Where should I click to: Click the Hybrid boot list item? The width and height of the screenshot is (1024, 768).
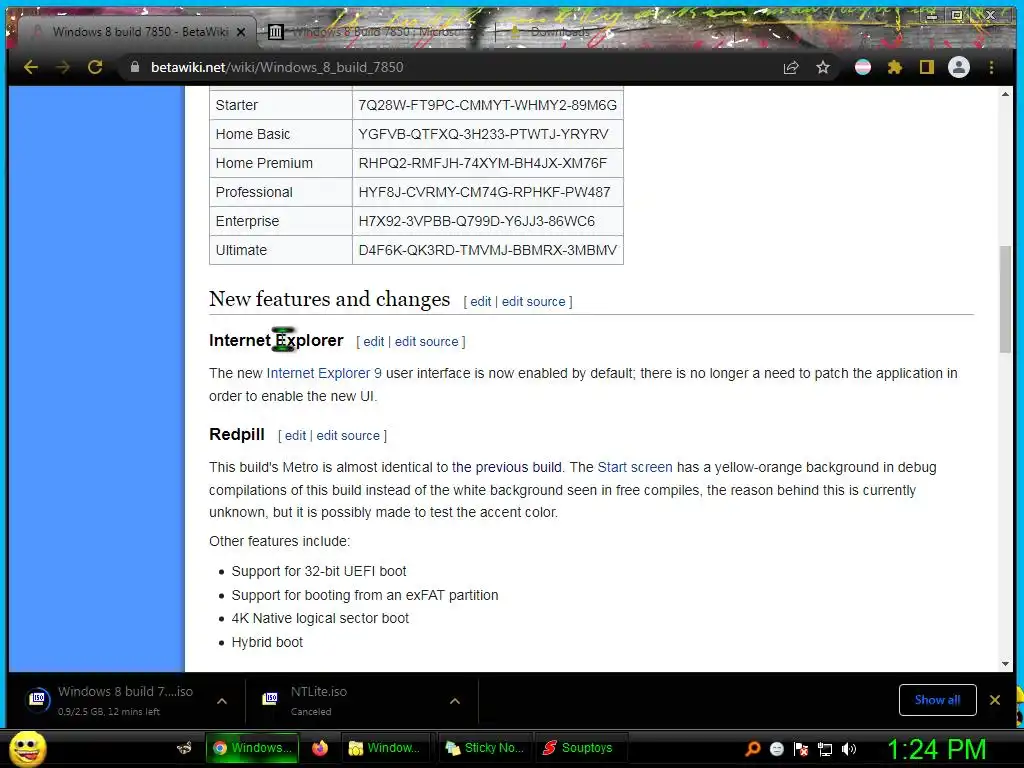(267, 643)
